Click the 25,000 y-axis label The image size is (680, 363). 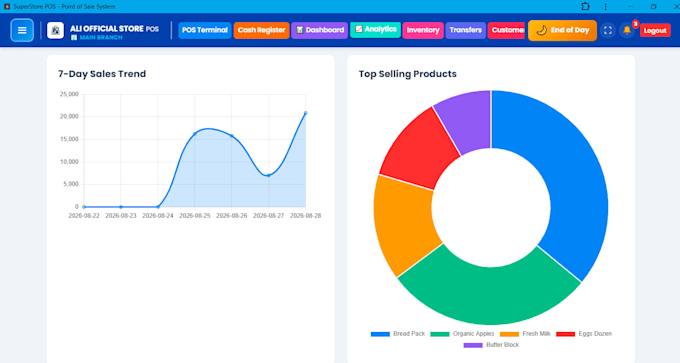pos(69,94)
